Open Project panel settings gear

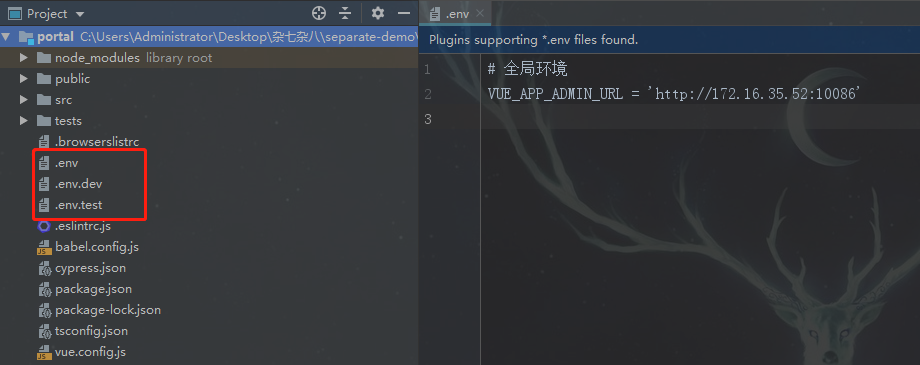[378, 13]
